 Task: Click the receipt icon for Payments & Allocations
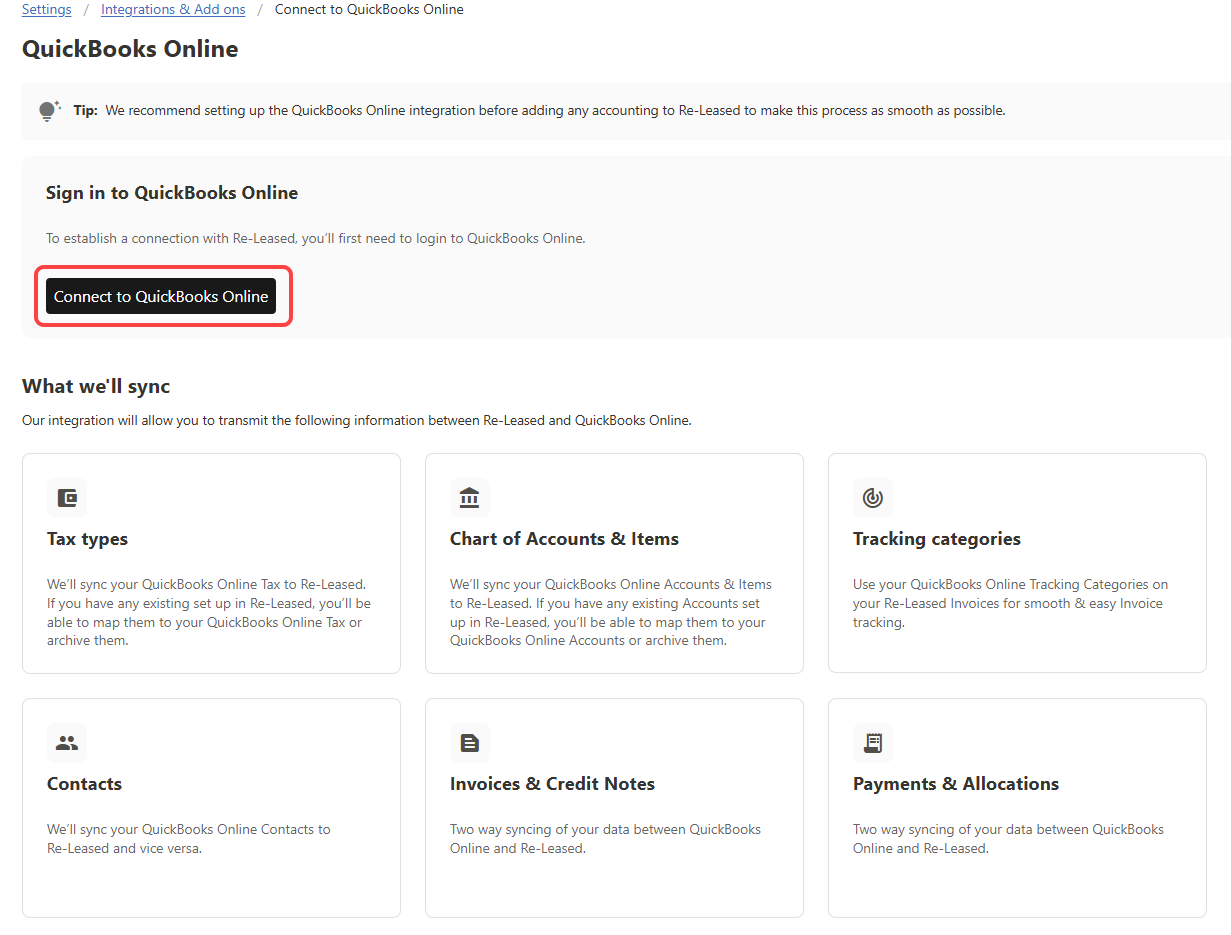[x=872, y=743]
